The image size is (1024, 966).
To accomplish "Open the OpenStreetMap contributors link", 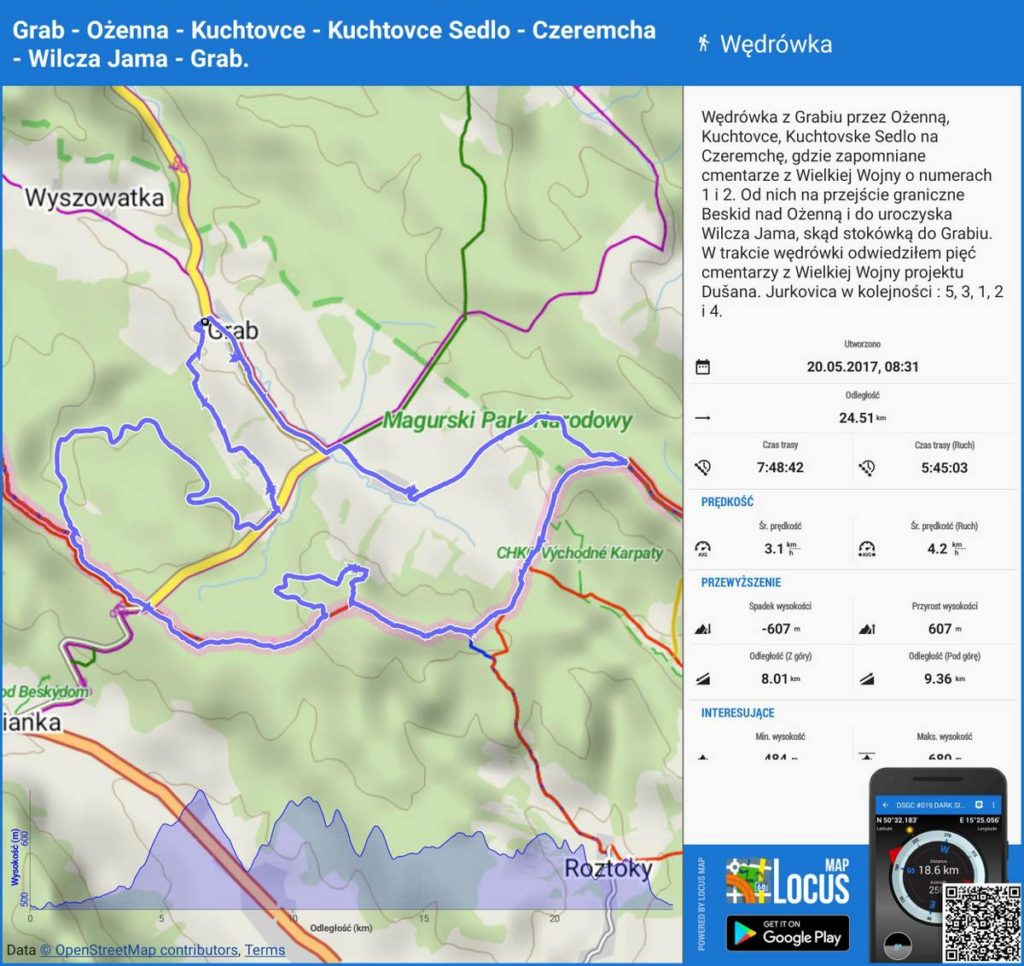I will (138, 950).
